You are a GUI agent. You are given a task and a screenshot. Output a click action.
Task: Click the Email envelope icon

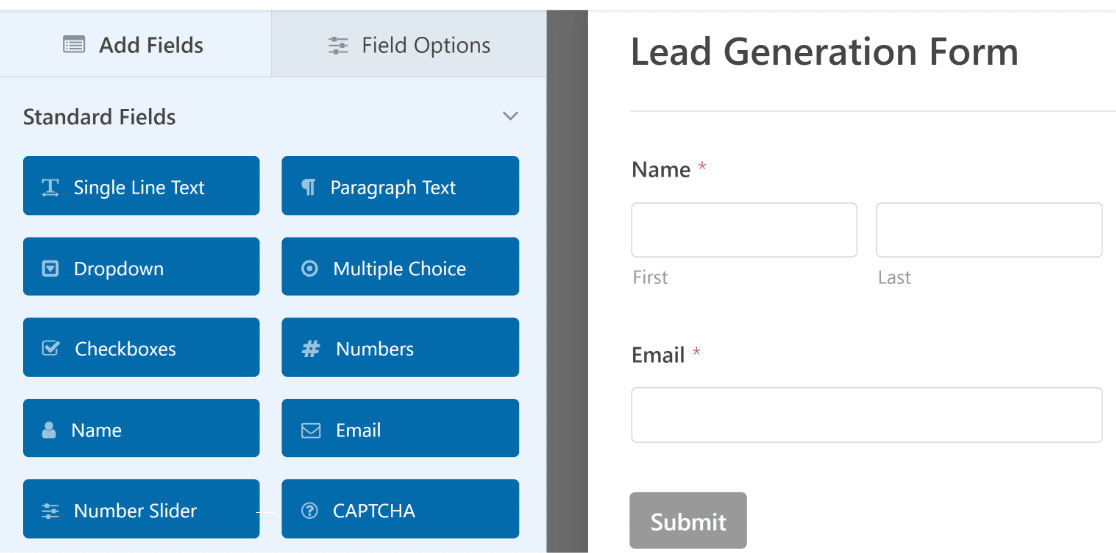(310, 431)
